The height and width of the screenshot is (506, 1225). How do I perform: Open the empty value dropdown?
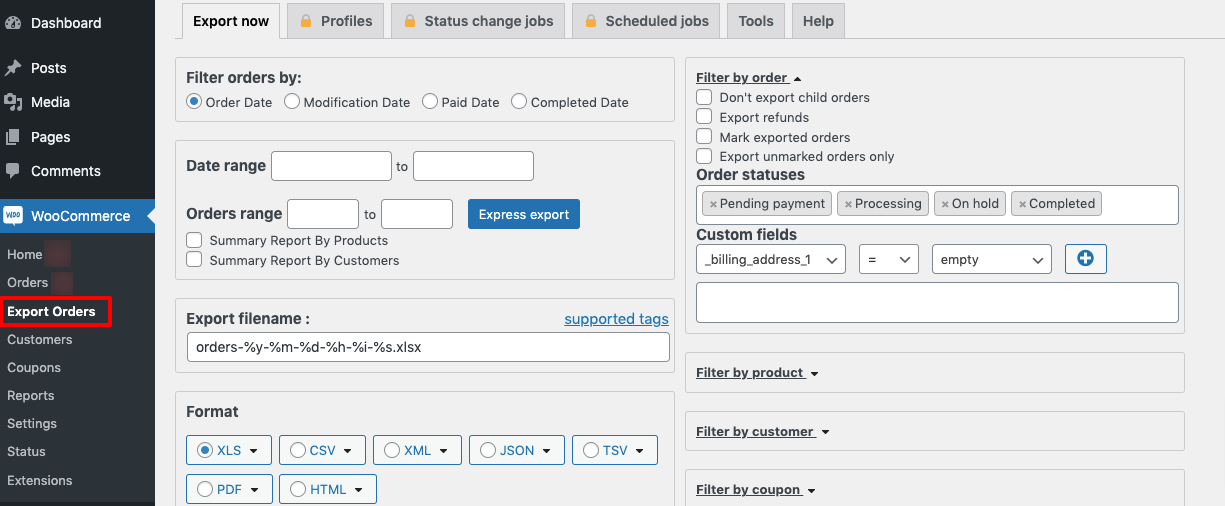(992, 259)
